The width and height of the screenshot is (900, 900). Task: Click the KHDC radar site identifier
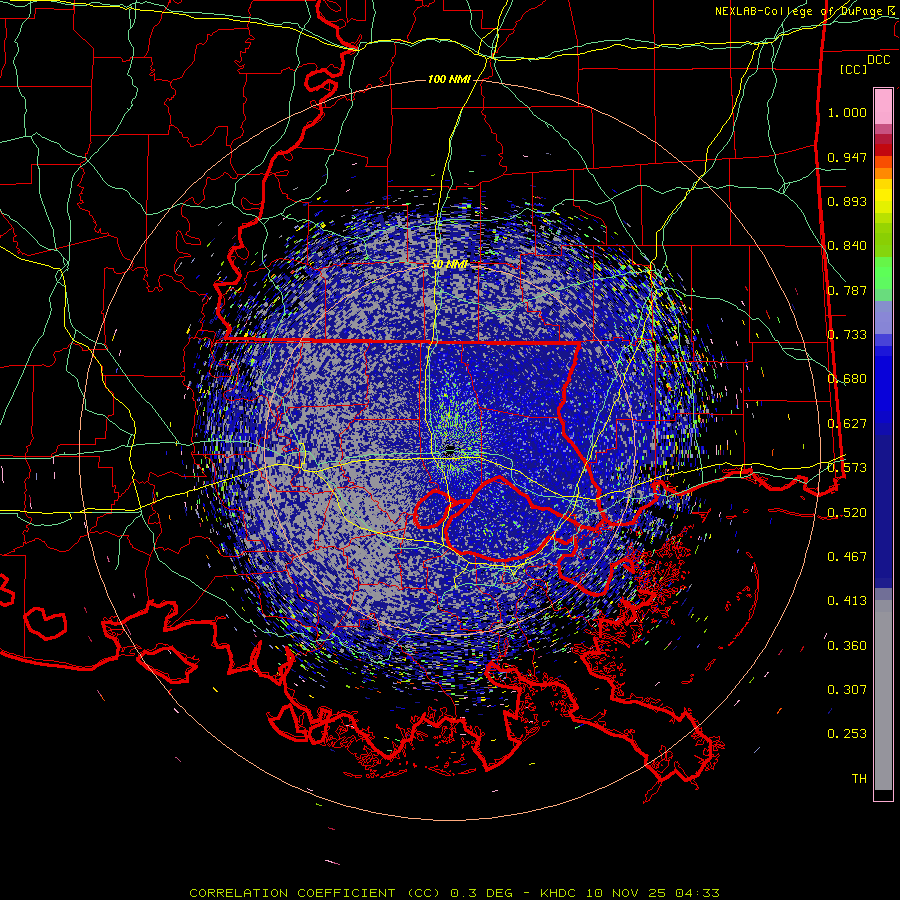[560, 893]
